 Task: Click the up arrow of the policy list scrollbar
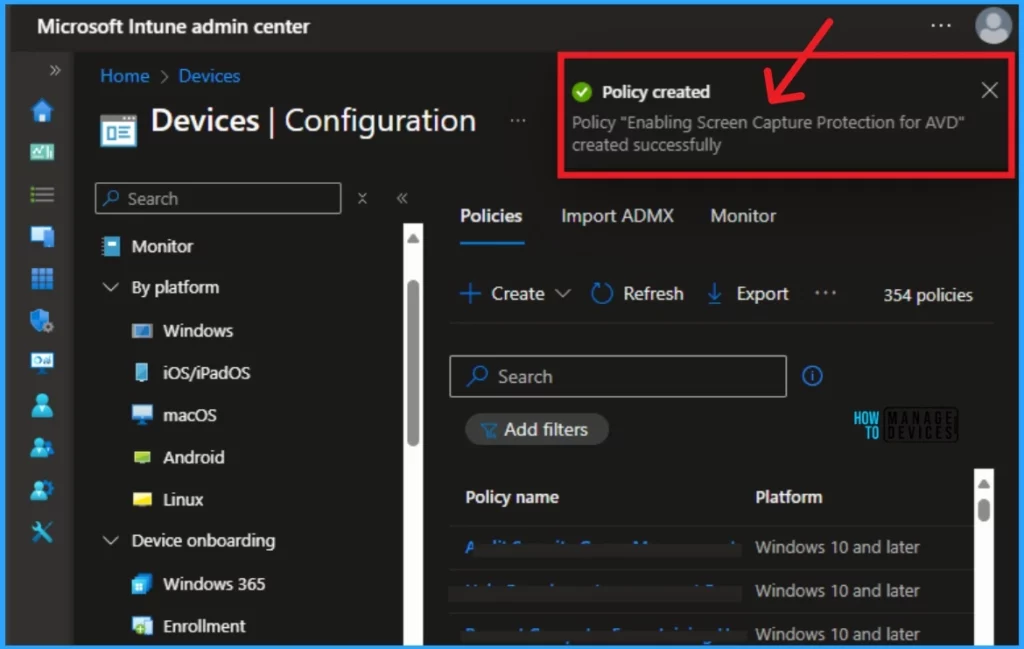(984, 484)
